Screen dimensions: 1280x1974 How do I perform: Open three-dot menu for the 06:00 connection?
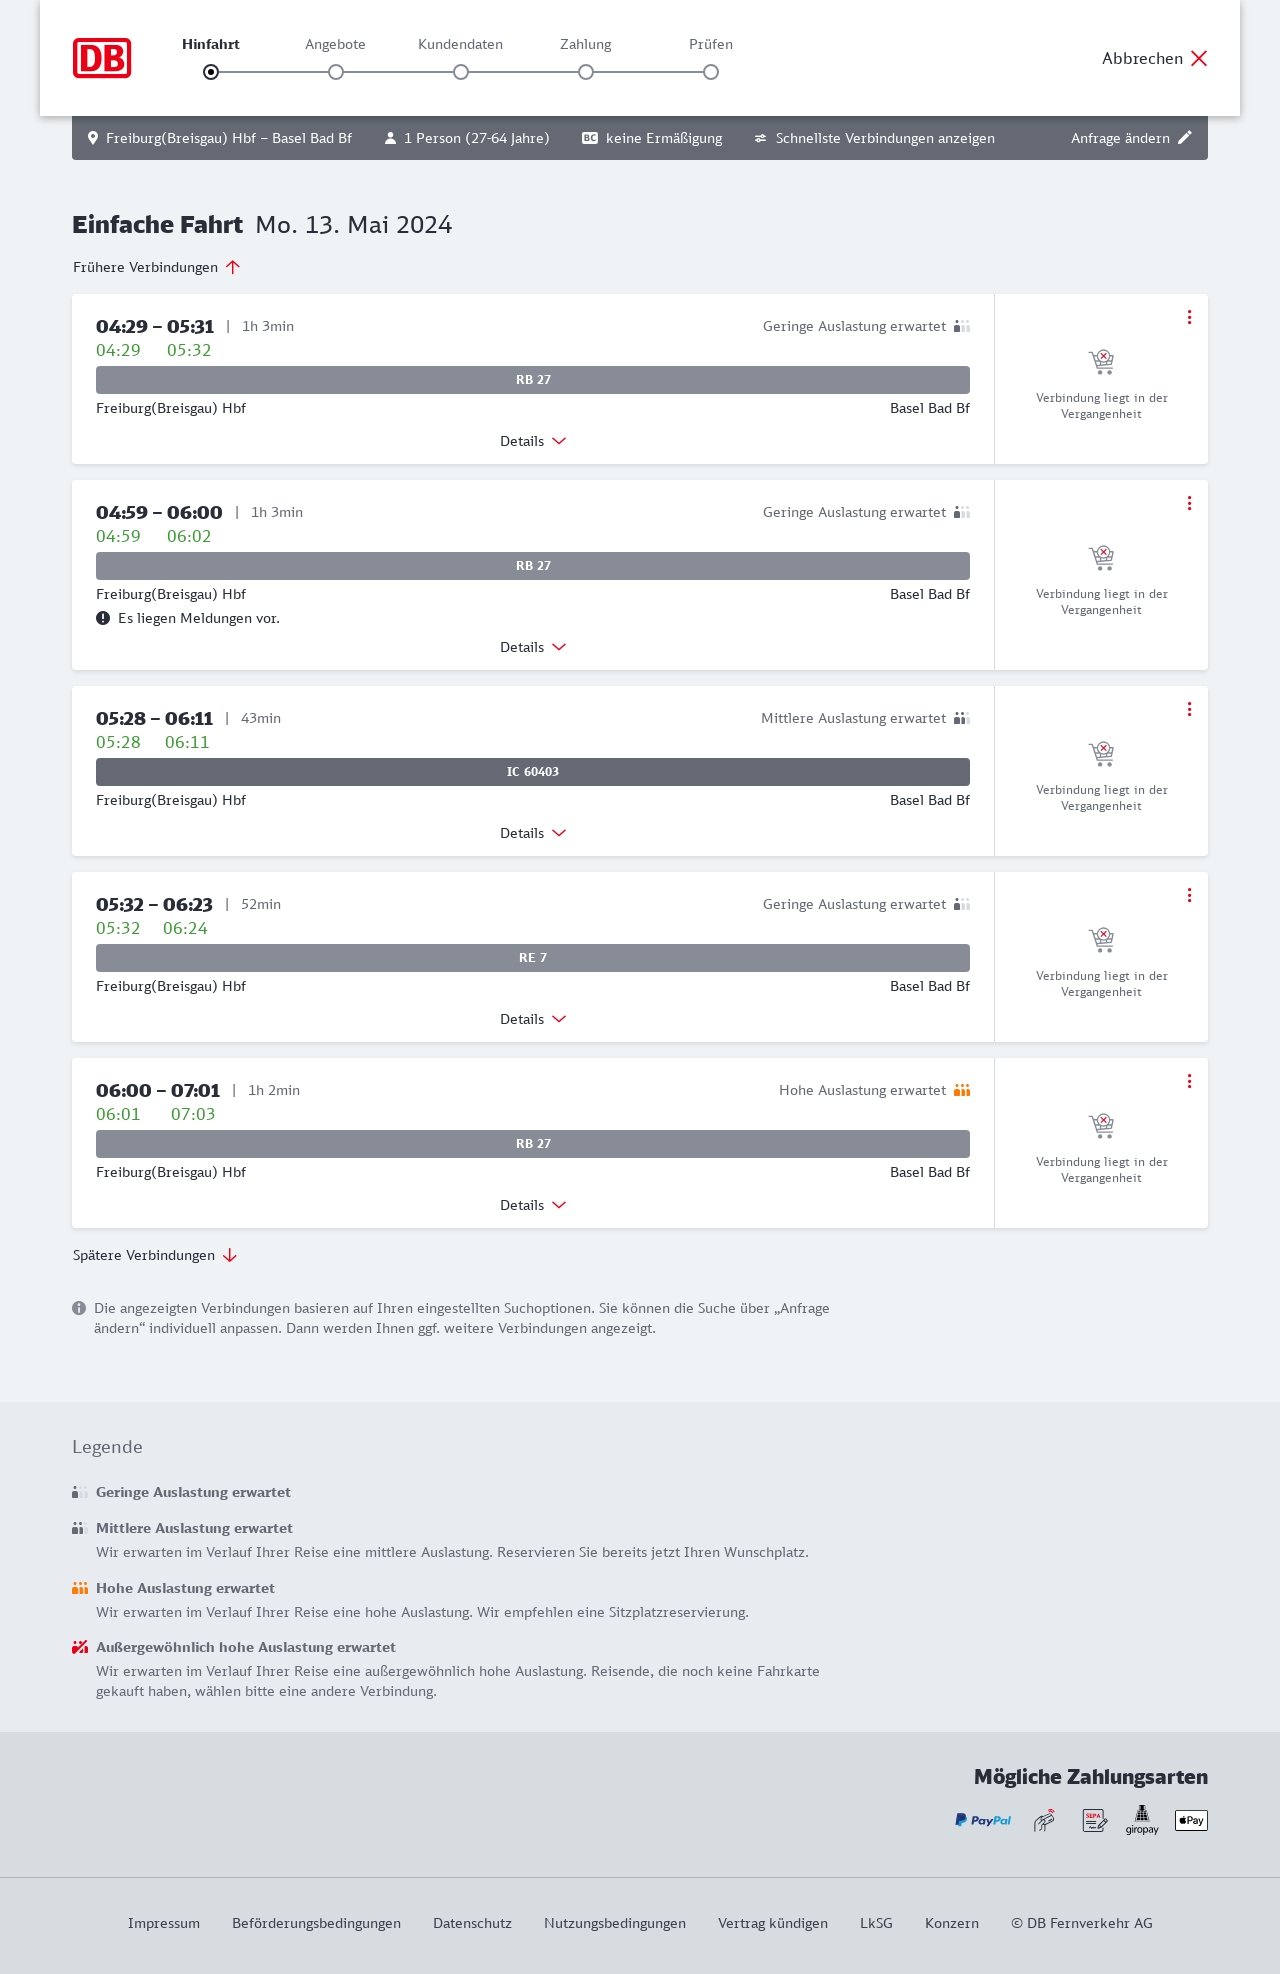pos(1189,1081)
